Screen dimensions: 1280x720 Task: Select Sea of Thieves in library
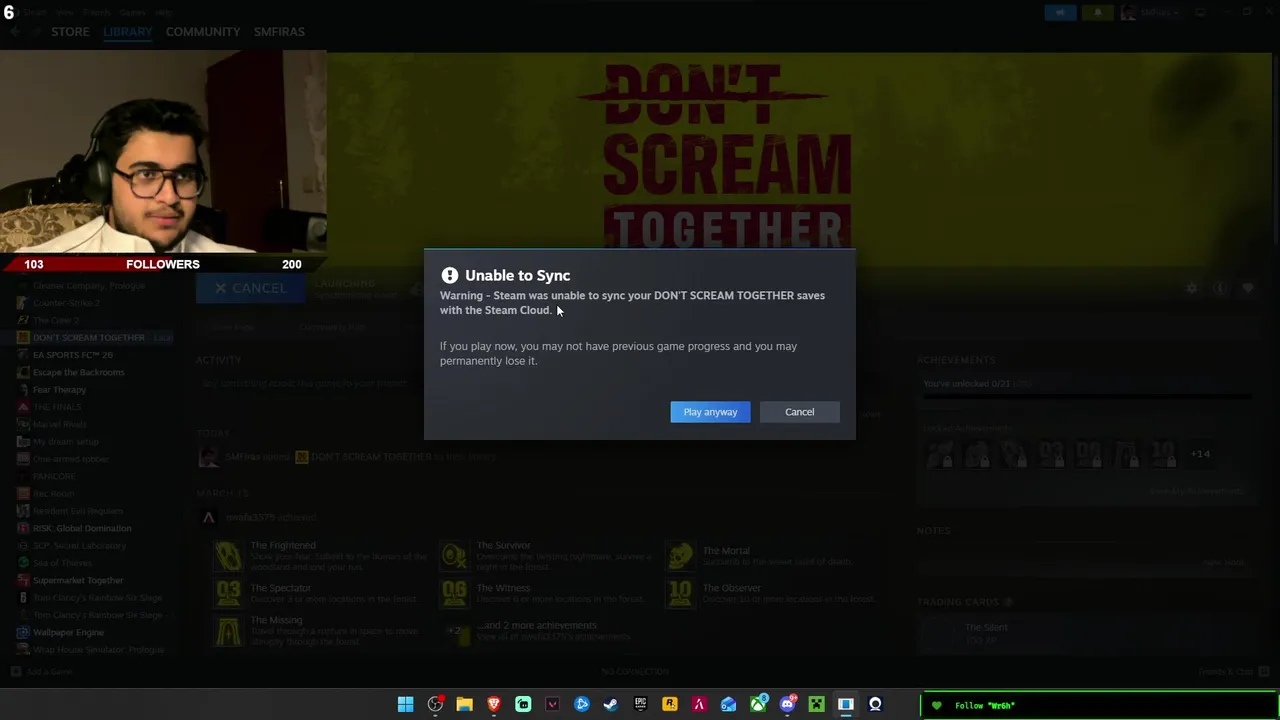pyautogui.click(x=62, y=563)
